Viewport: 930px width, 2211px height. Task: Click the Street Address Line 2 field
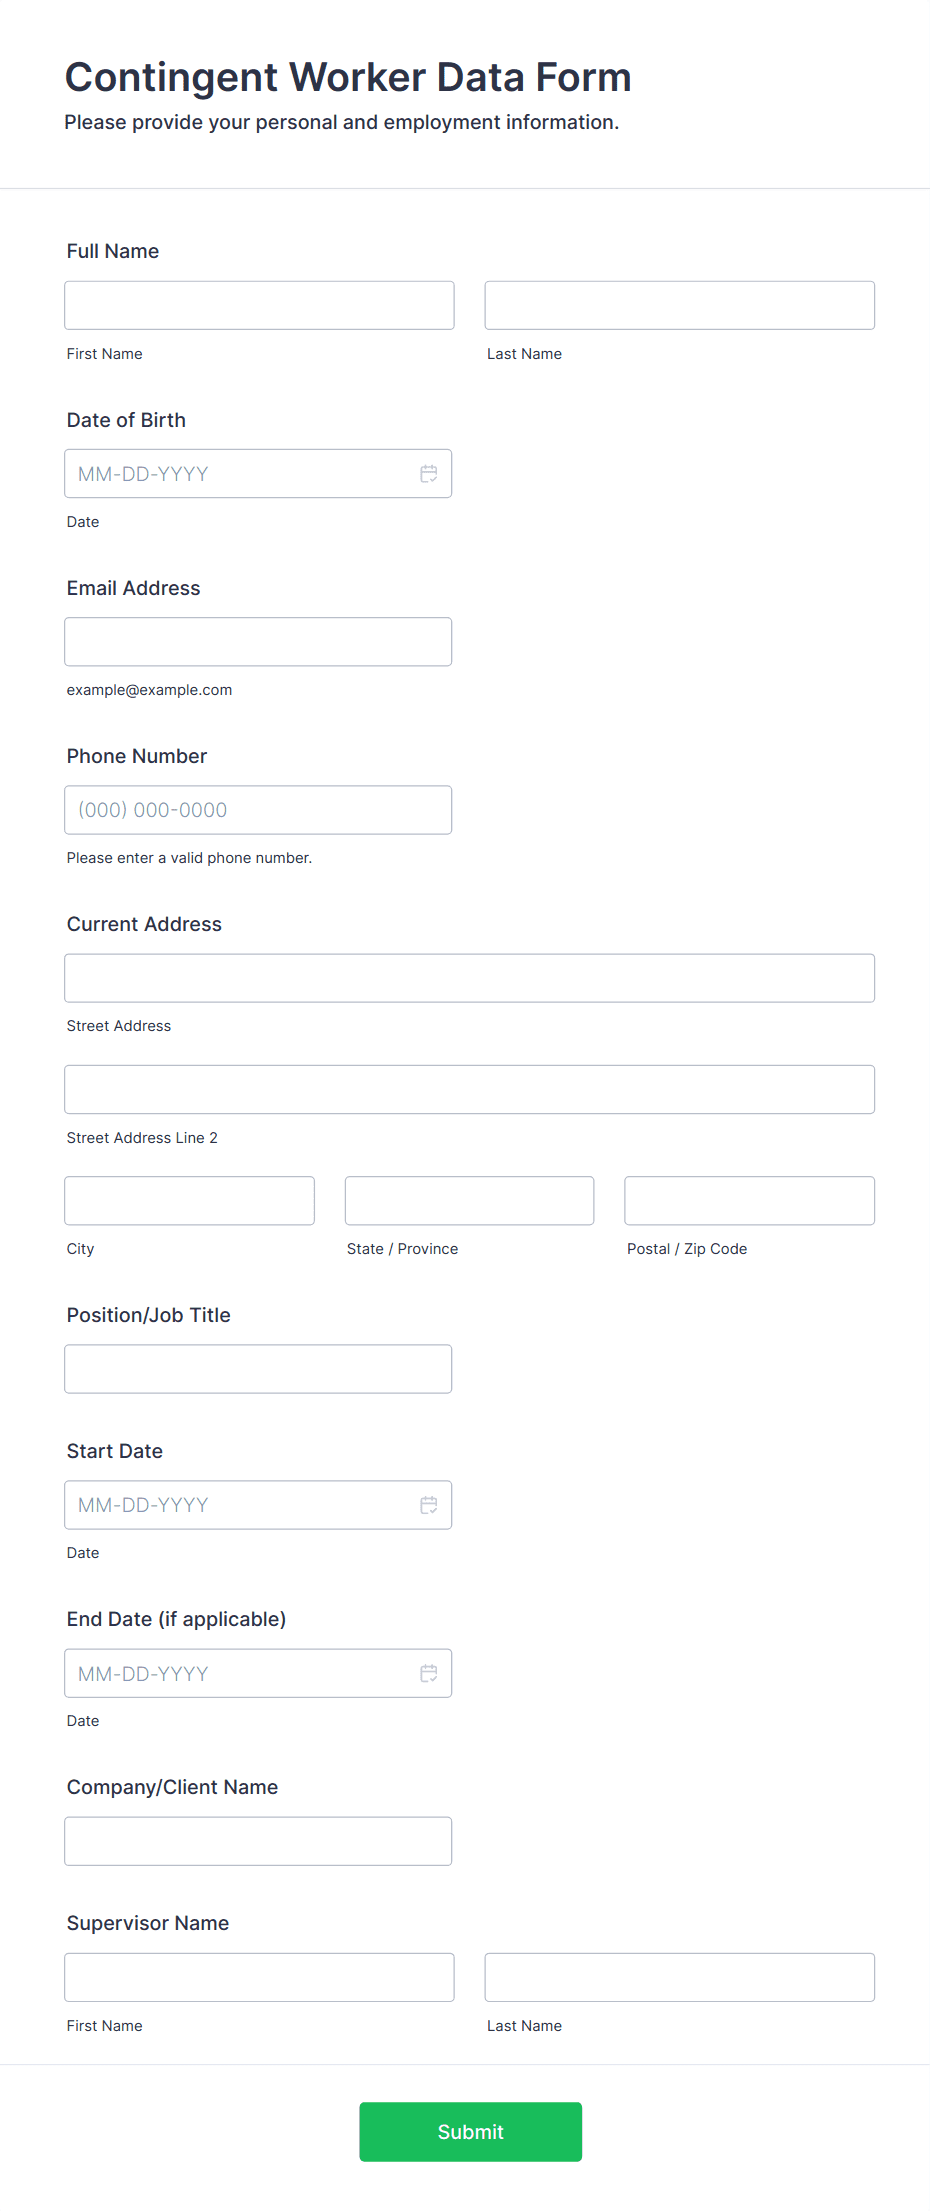click(469, 1089)
